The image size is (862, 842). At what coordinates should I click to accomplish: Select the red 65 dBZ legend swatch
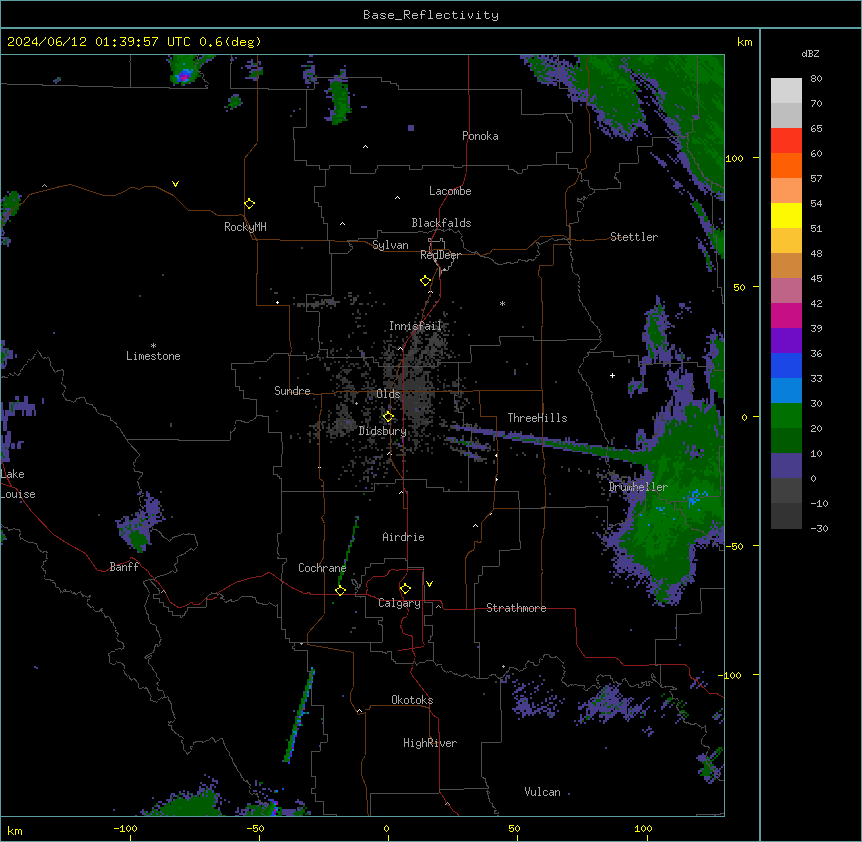click(786, 141)
